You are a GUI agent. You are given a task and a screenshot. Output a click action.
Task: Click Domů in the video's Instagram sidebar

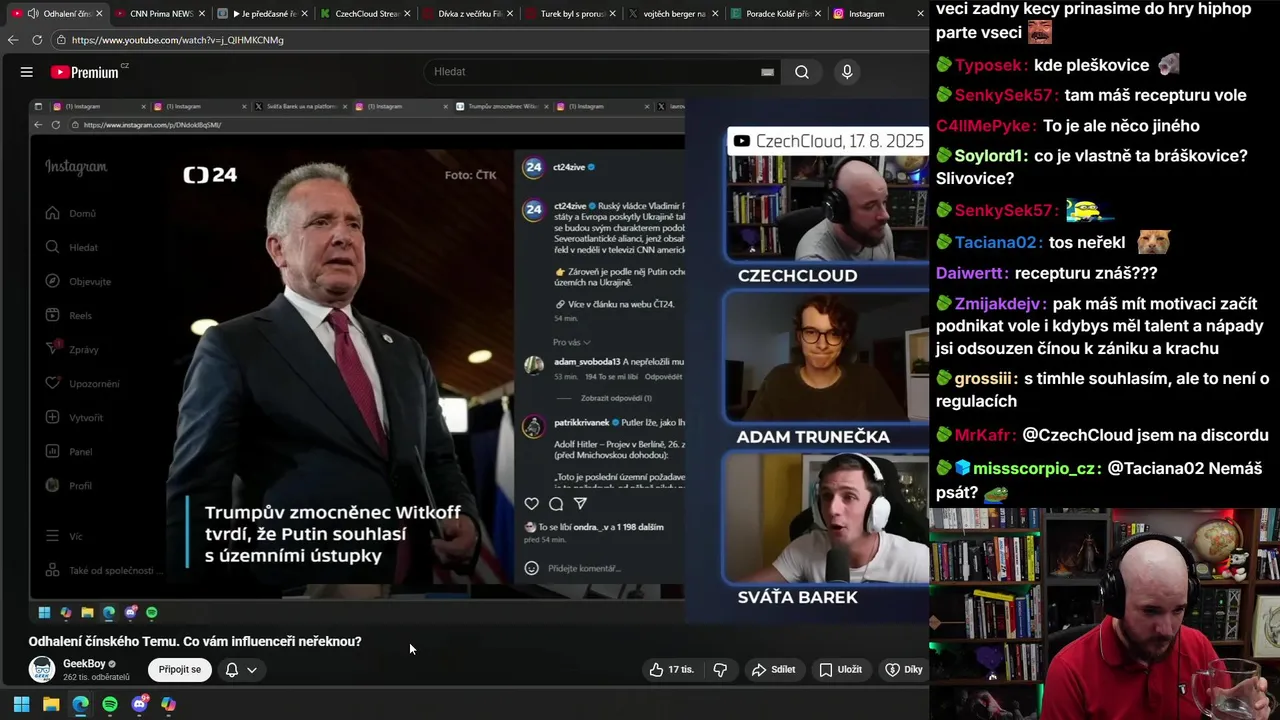[71, 213]
